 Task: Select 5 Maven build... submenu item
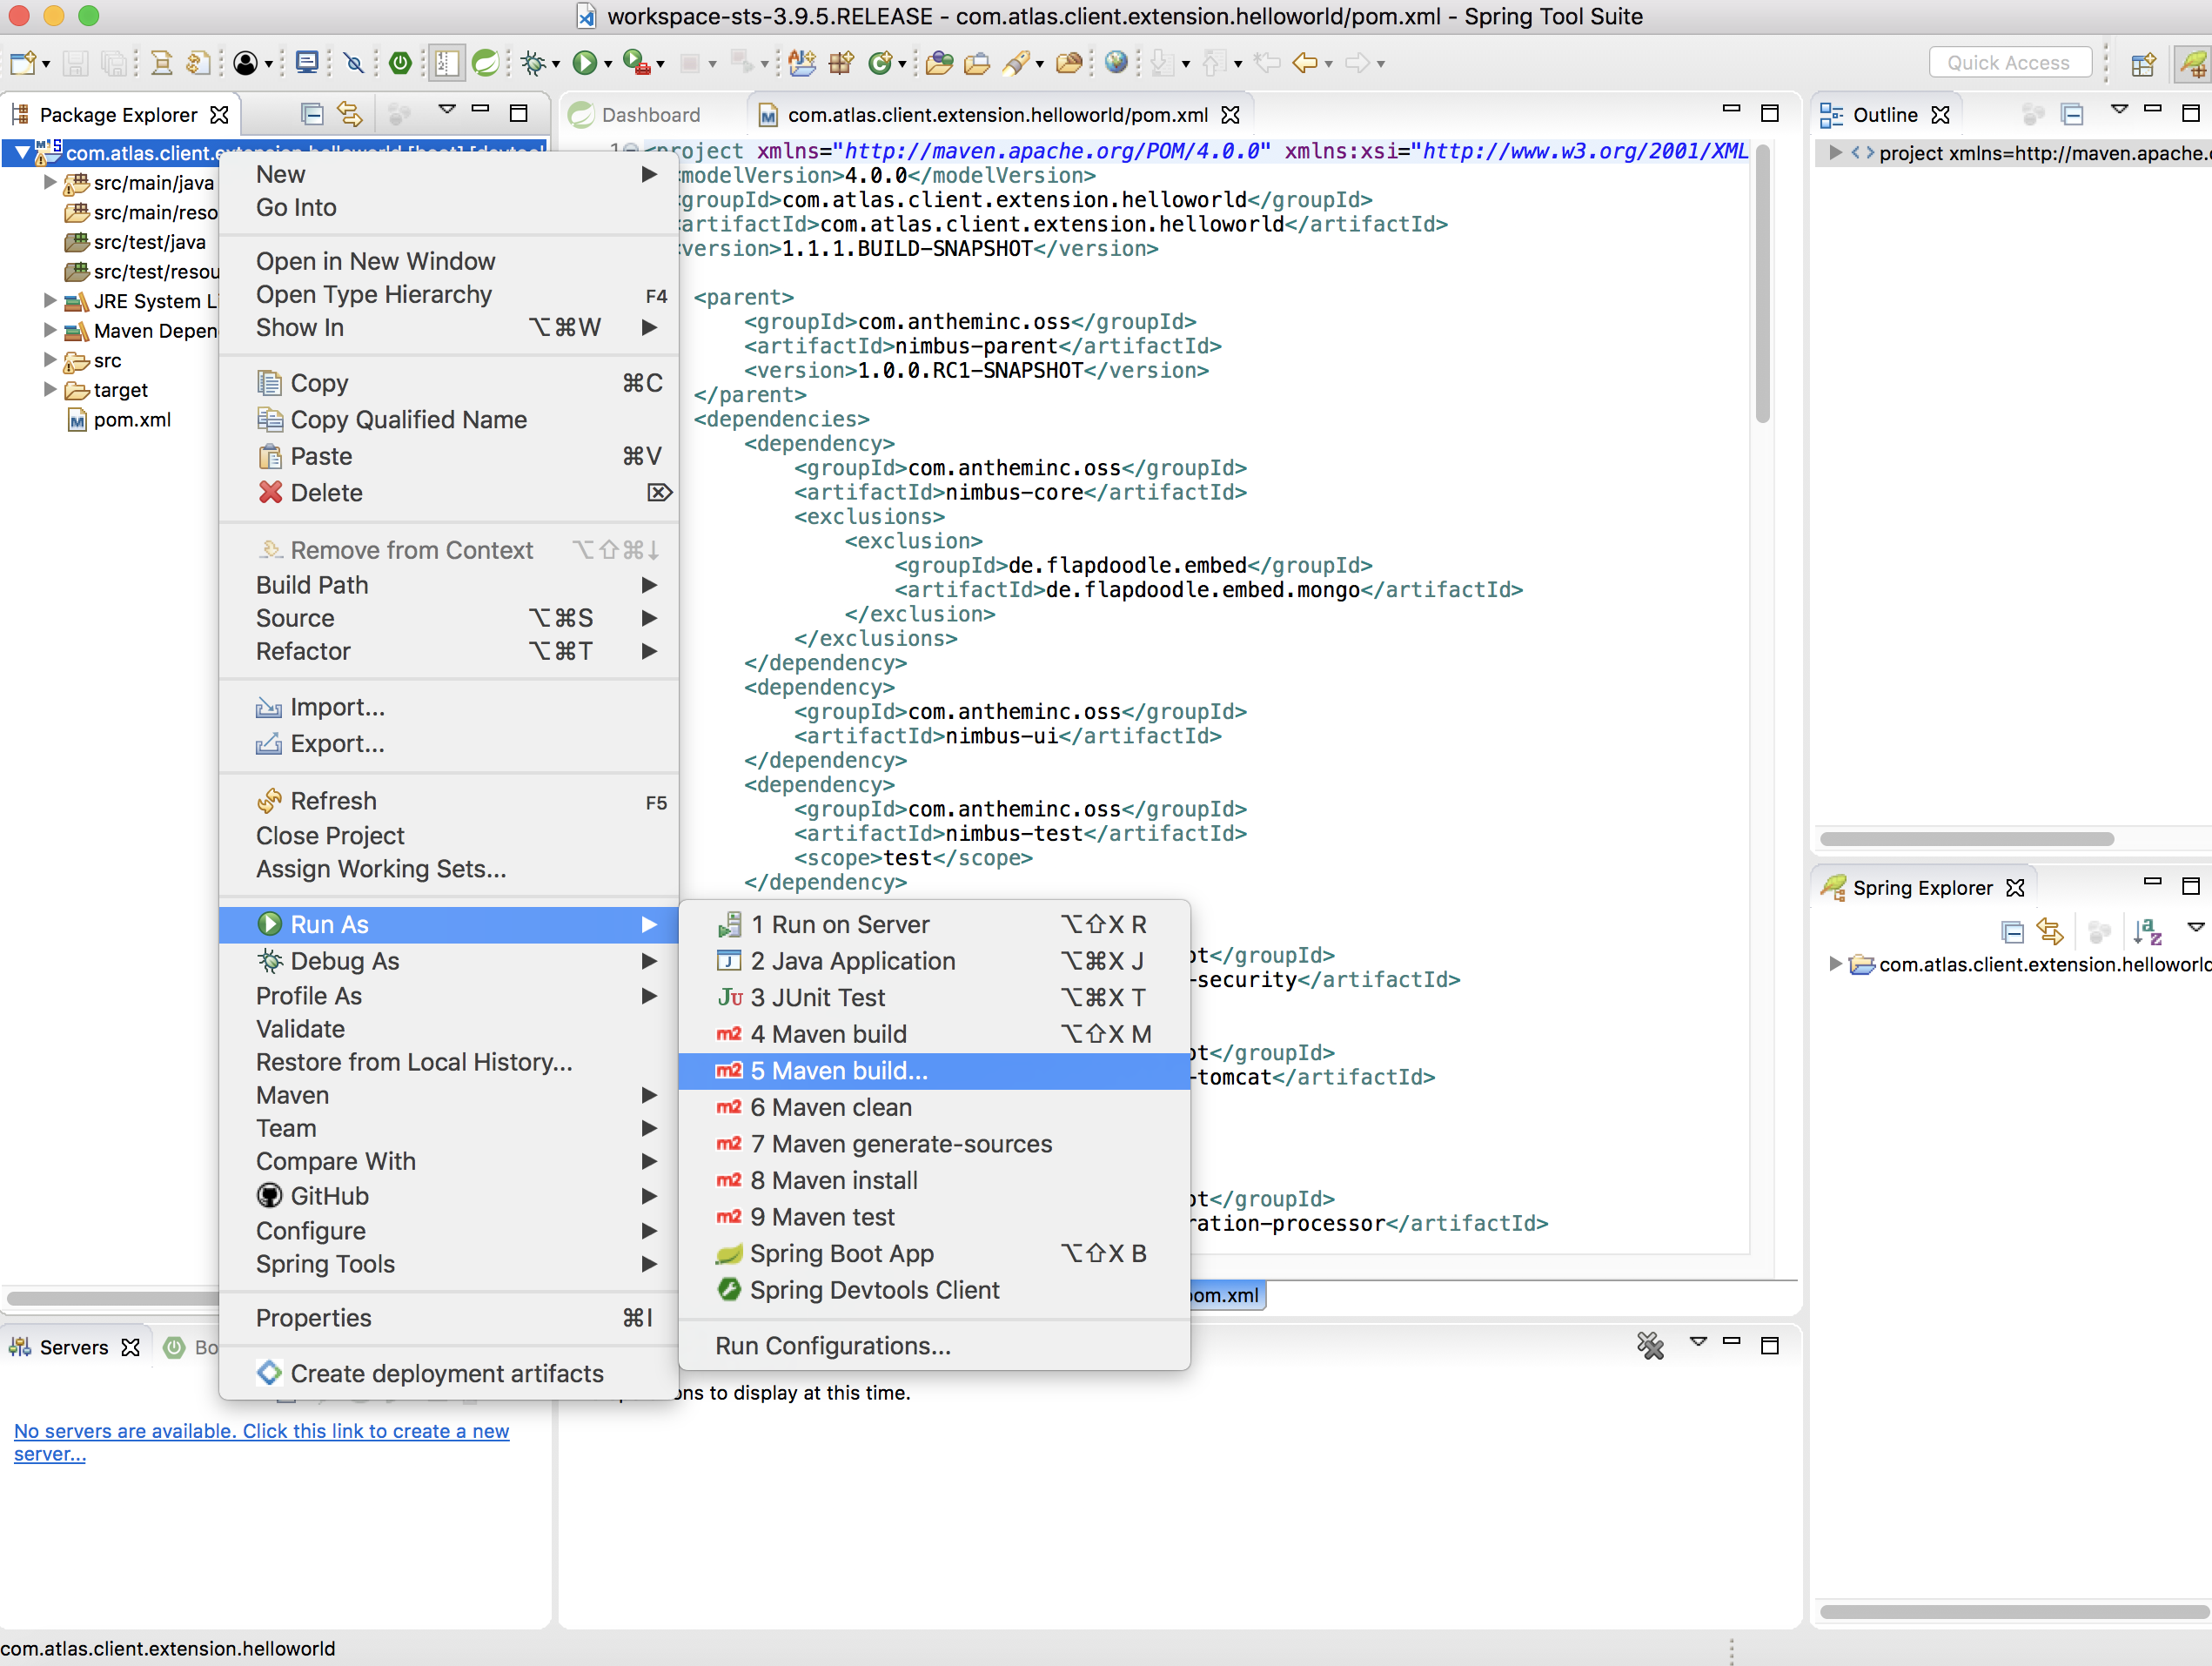click(934, 1071)
